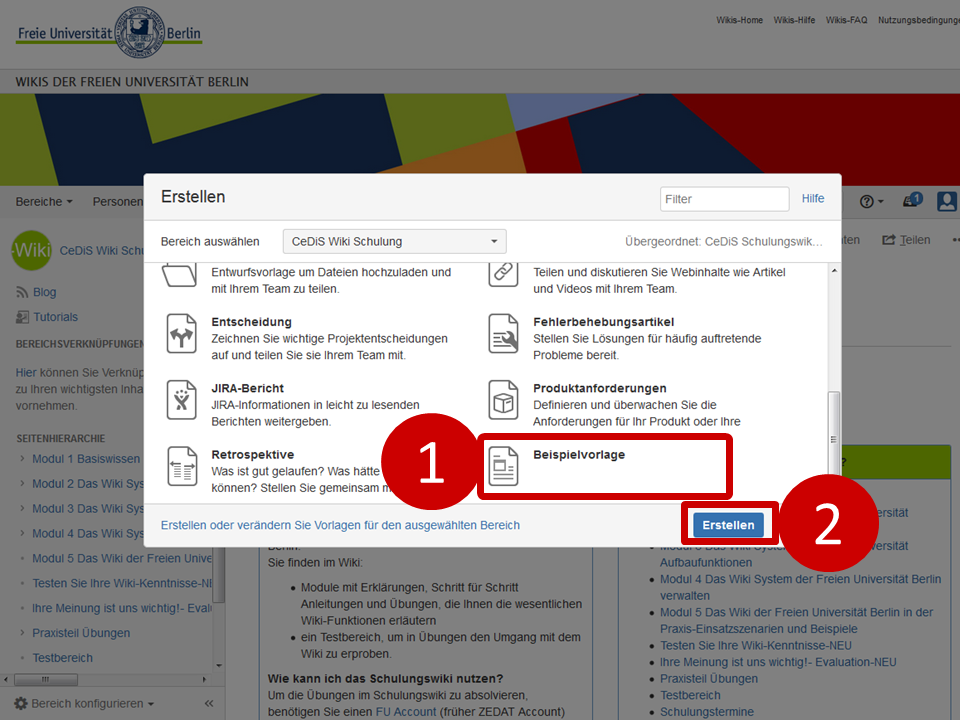This screenshot has height=720, width=960.
Task: Open the user profile avatar icon
Action: [x=947, y=201]
